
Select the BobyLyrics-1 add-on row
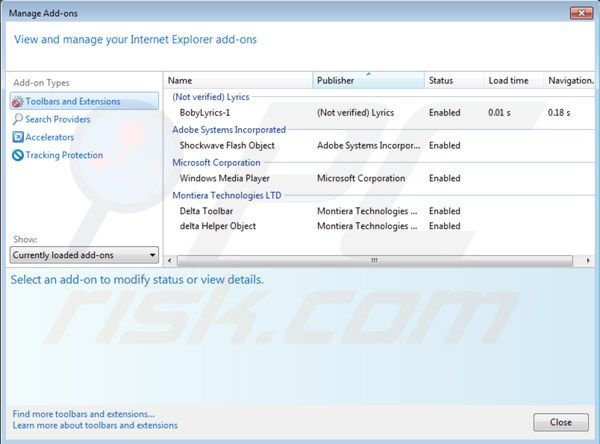pyautogui.click(x=380, y=113)
